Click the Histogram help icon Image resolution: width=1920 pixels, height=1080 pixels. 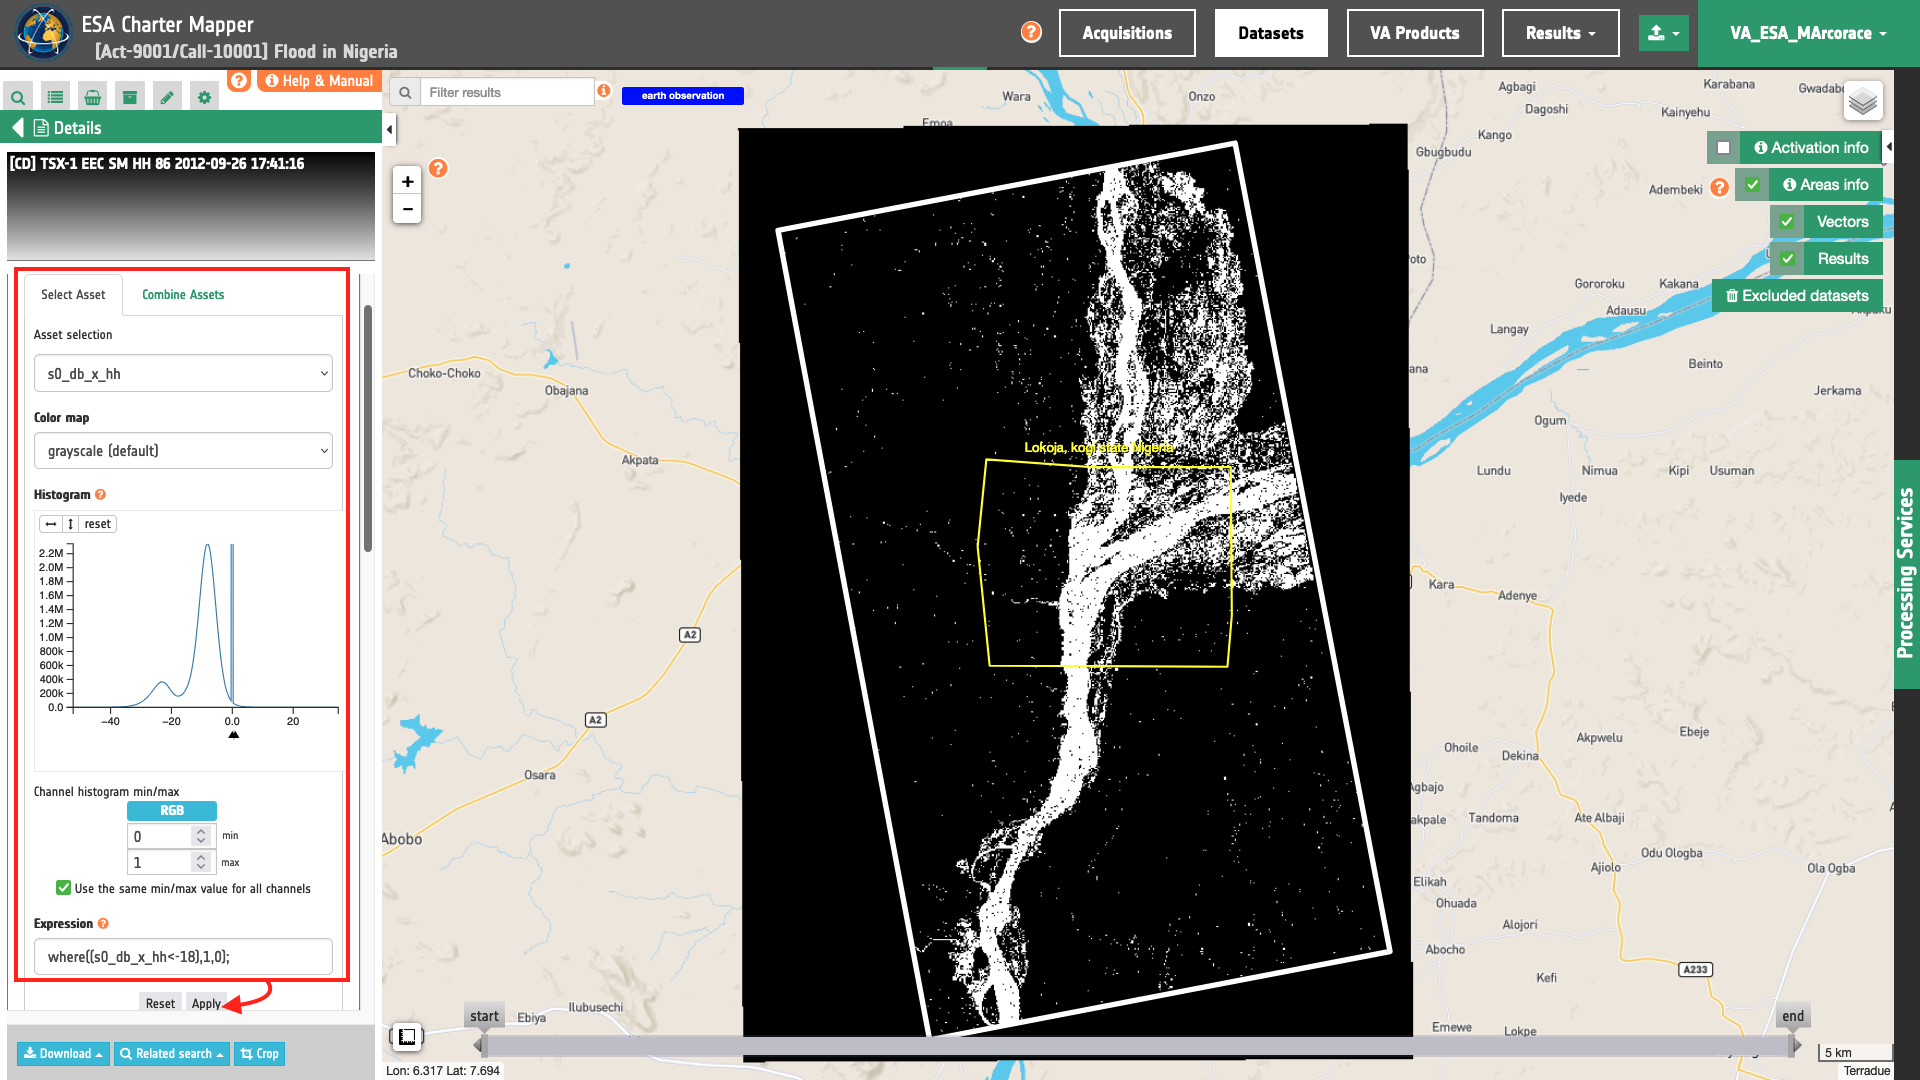100,495
